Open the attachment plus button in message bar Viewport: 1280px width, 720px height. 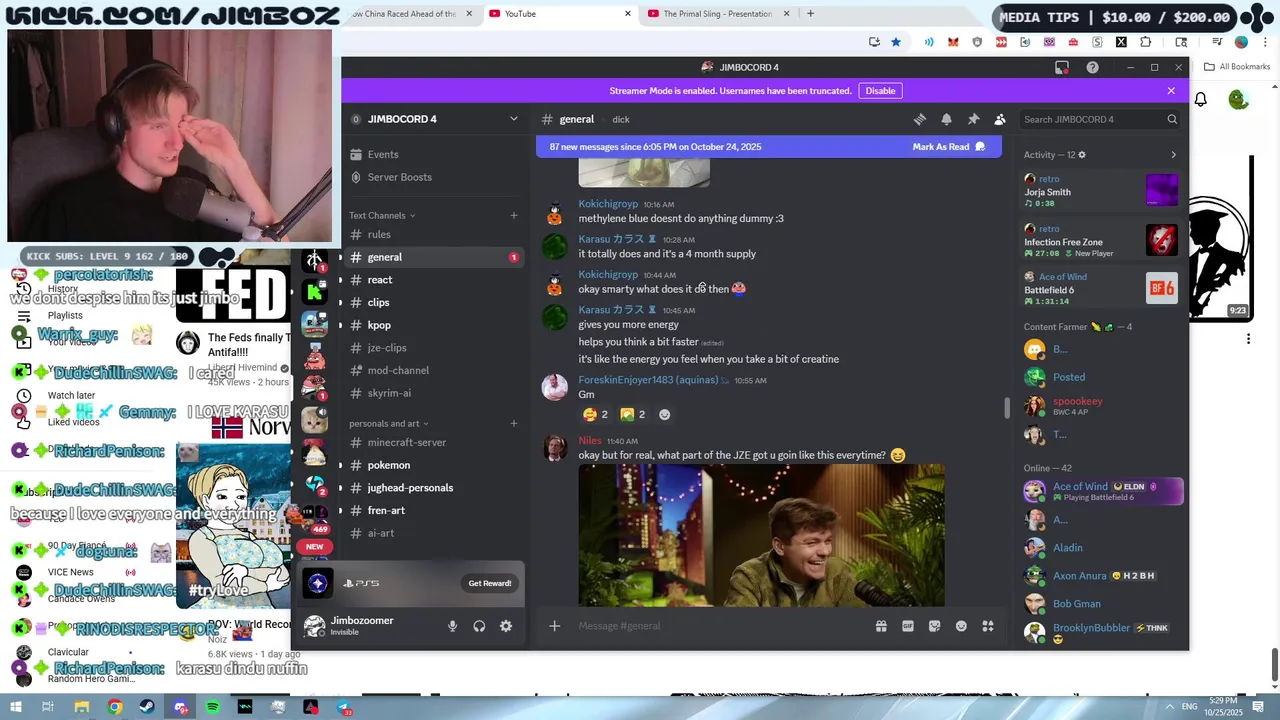pos(554,626)
